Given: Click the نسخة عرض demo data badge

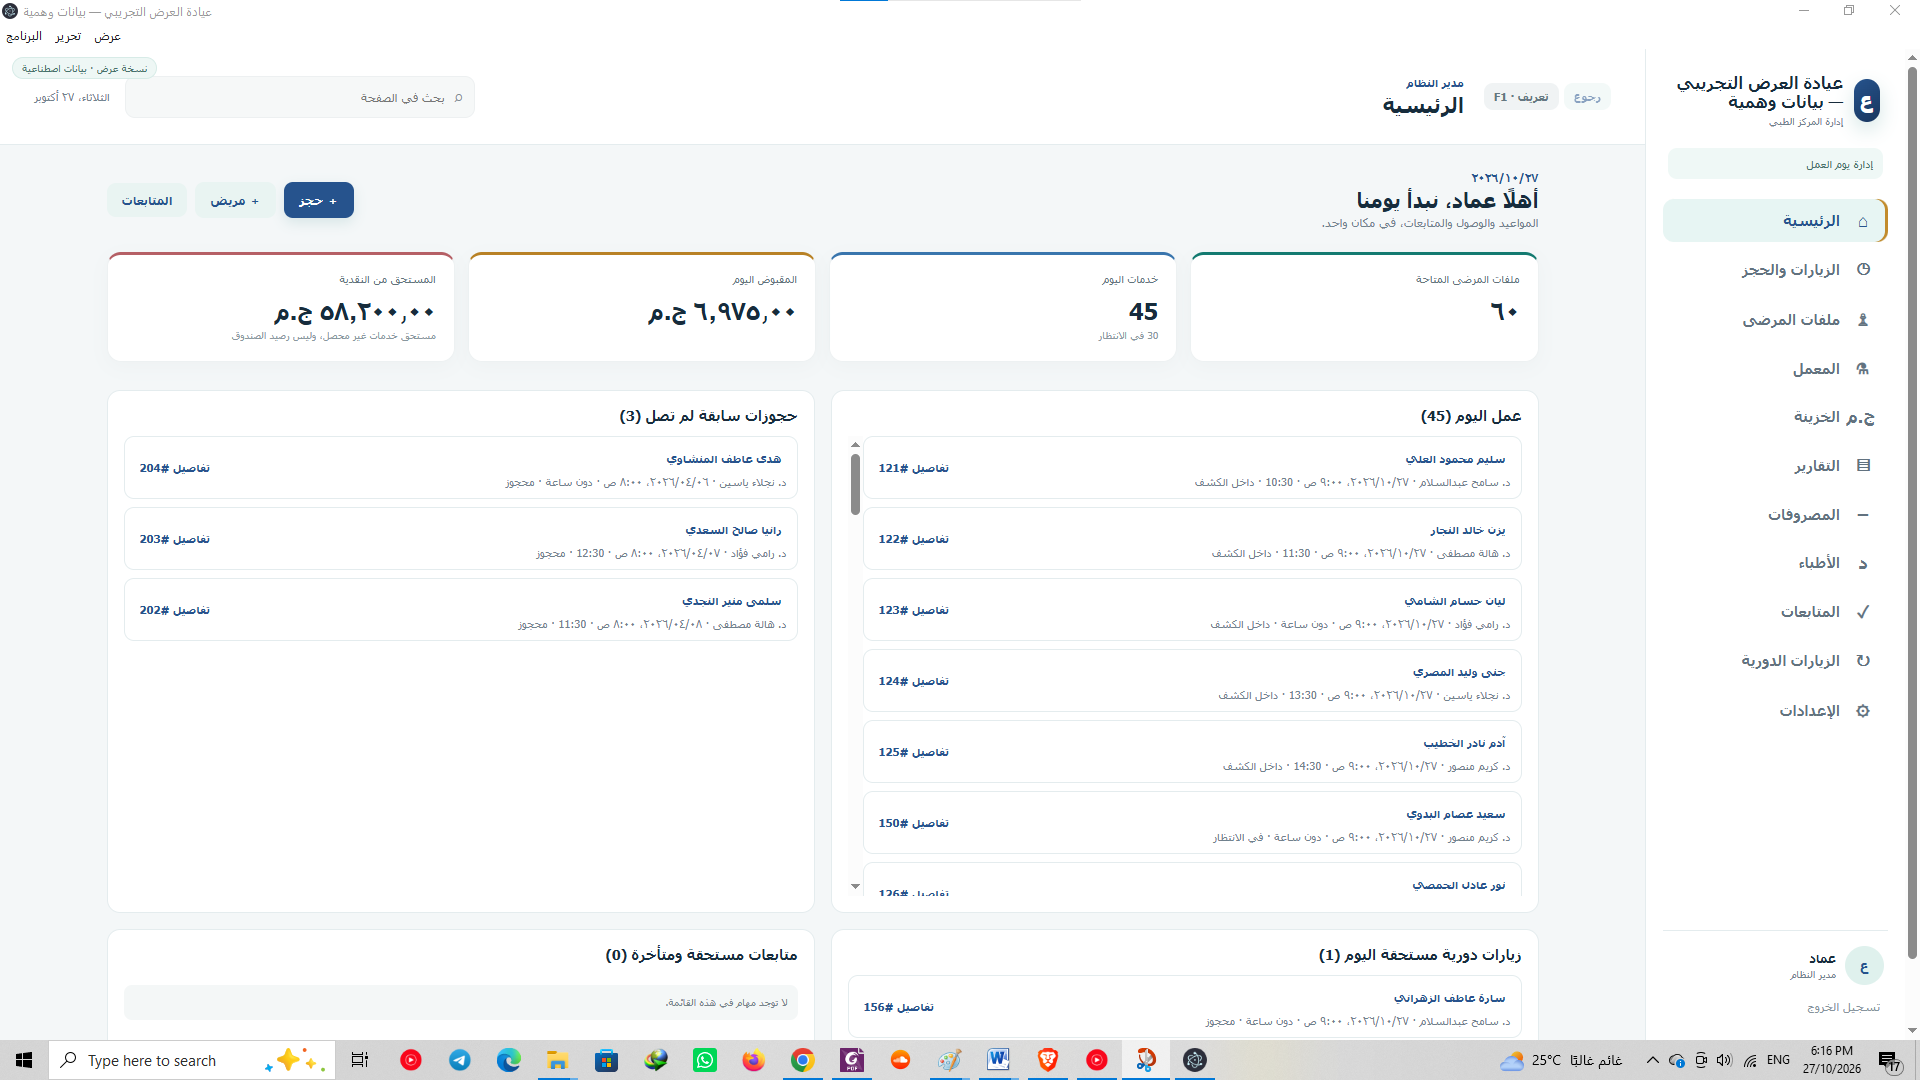Looking at the screenshot, I should click(x=85, y=69).
